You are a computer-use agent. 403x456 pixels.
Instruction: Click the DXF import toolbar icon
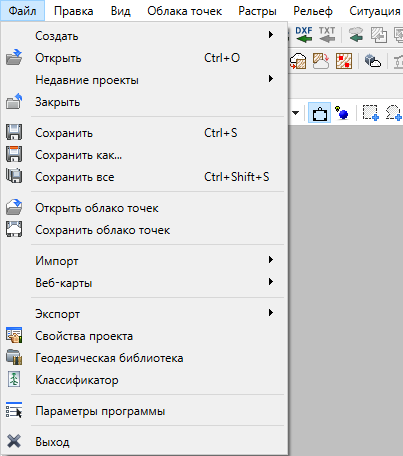click(304, 35)
